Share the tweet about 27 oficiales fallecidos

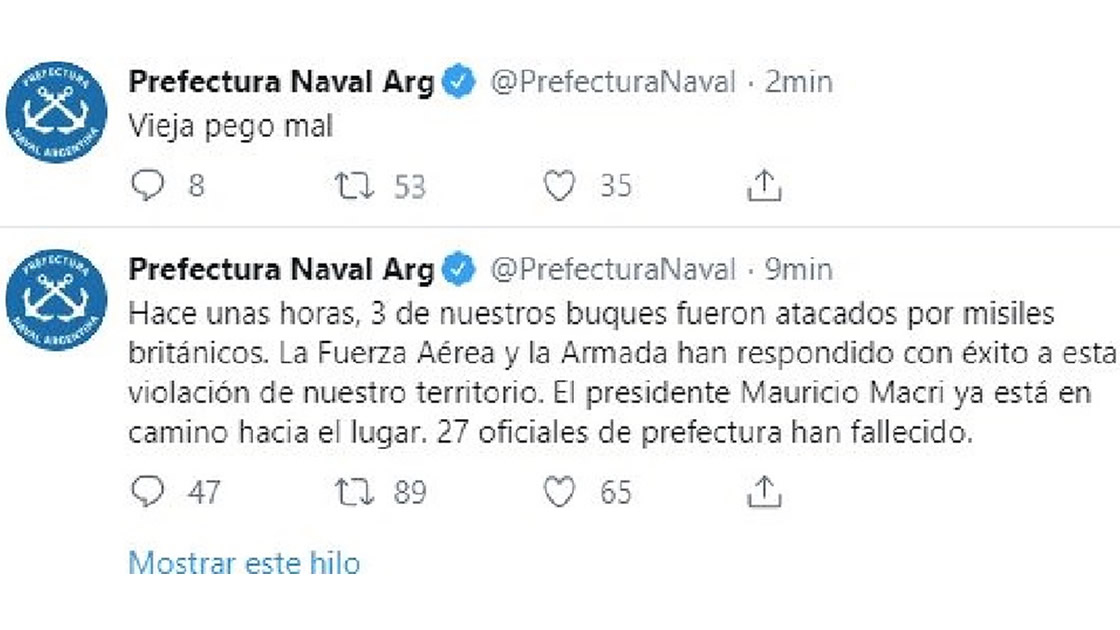[x=764, y=491]
